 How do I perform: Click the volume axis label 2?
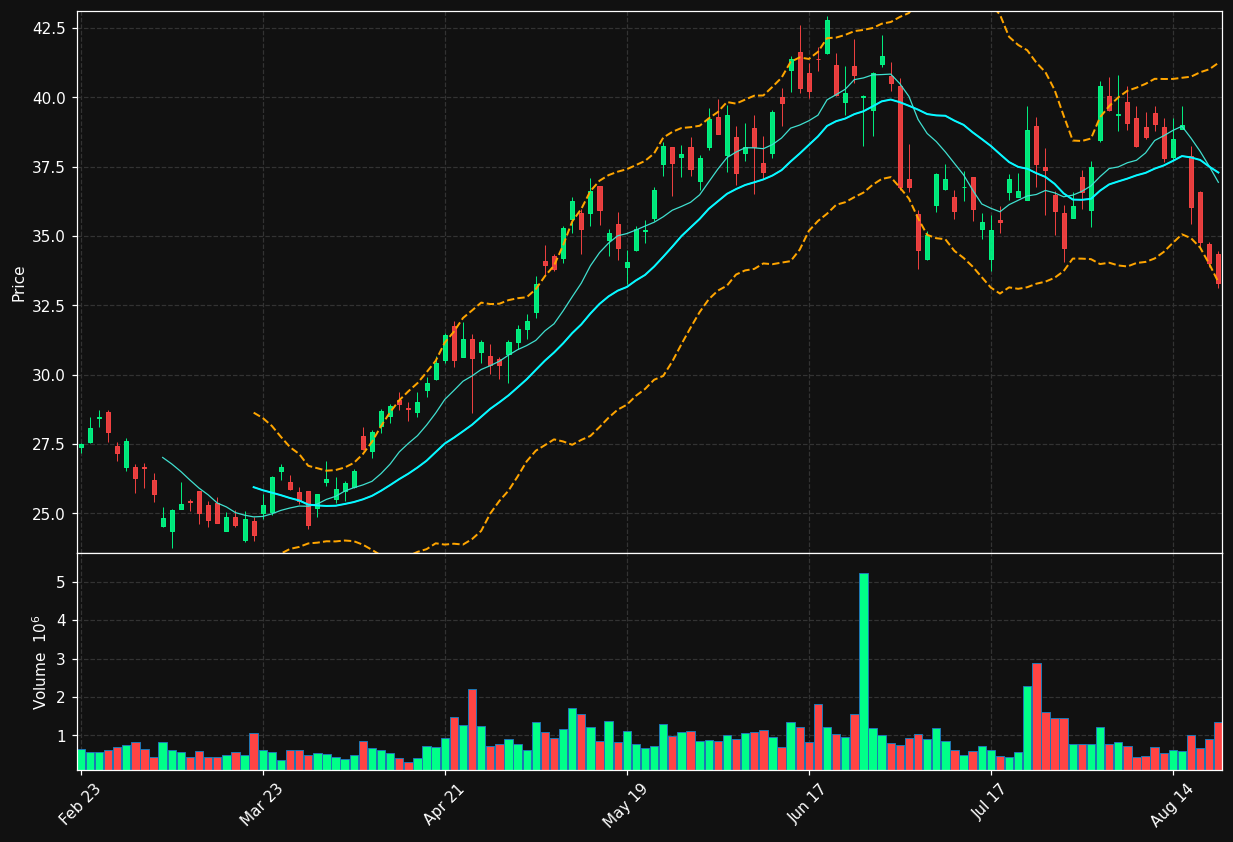pos(61,697)
